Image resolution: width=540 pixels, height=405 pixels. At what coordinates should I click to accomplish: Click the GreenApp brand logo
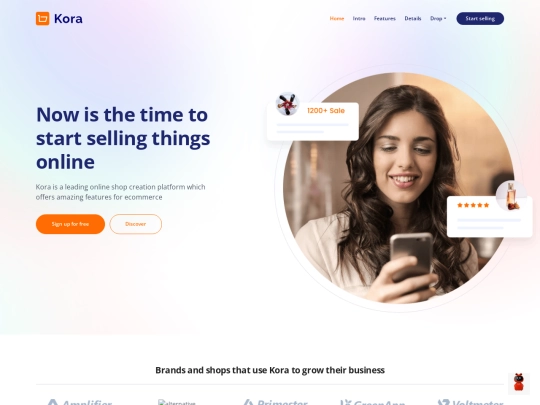click(373, 402)
